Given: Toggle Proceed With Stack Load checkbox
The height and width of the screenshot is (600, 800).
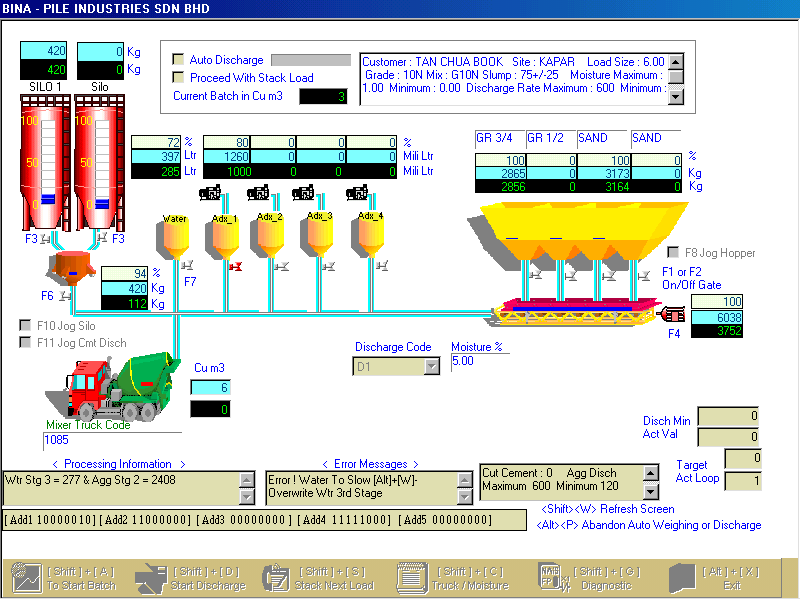Looking at the screenshot, I should coord(179,77).
